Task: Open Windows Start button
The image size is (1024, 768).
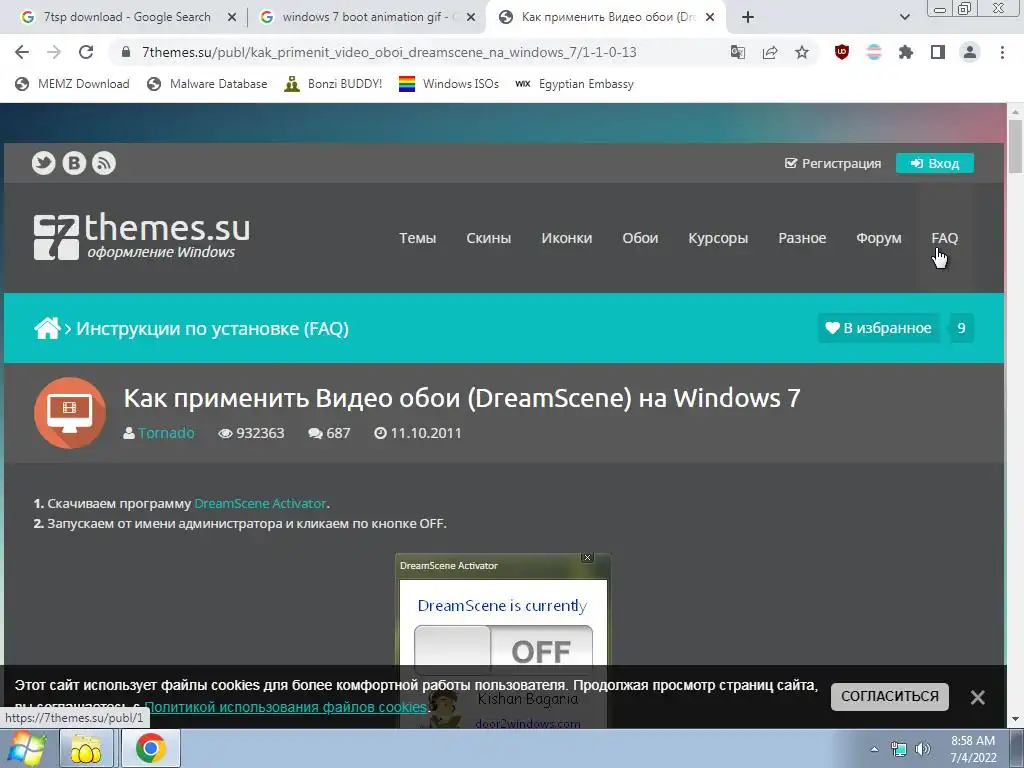Action: tap(26, 748)
